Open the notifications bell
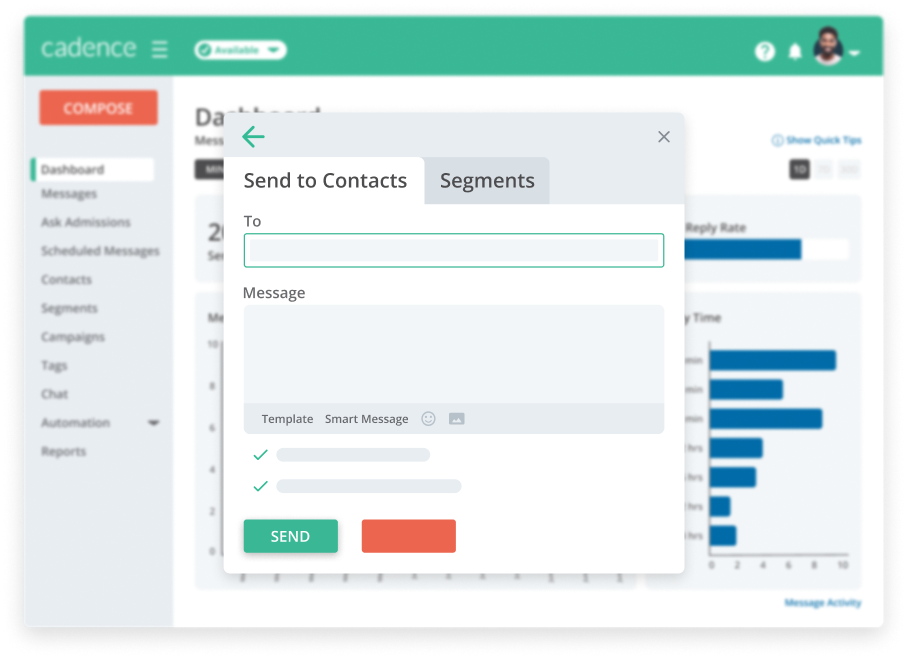 796,51
